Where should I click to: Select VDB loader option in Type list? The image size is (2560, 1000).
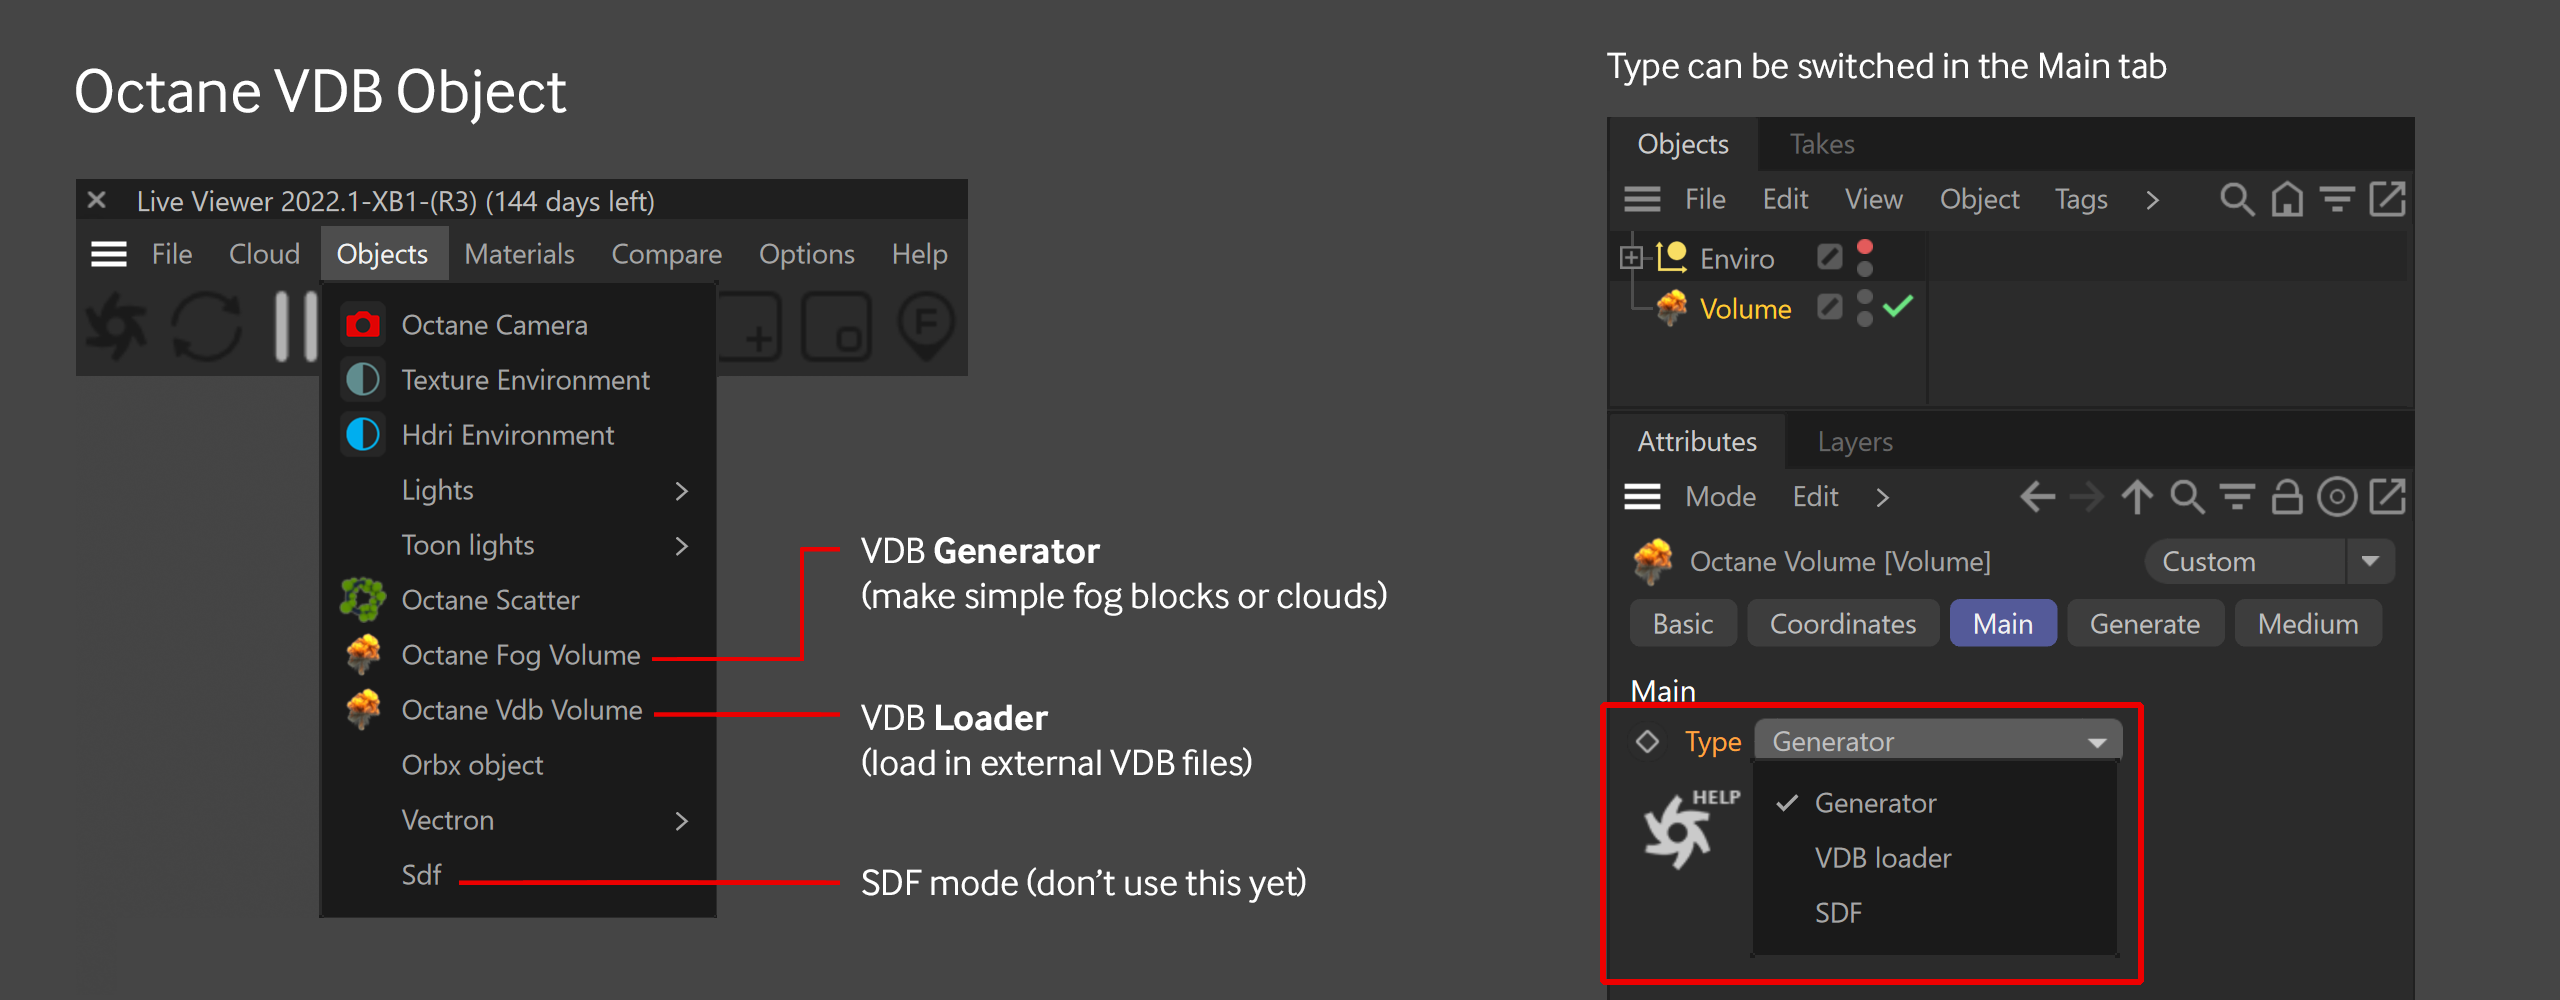(x=1882, y=858)
